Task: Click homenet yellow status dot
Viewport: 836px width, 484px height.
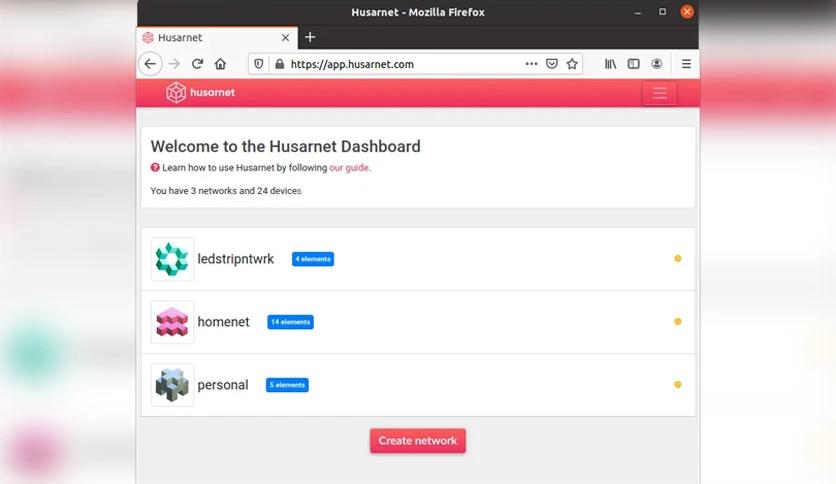Action: (x=678, y=321)
